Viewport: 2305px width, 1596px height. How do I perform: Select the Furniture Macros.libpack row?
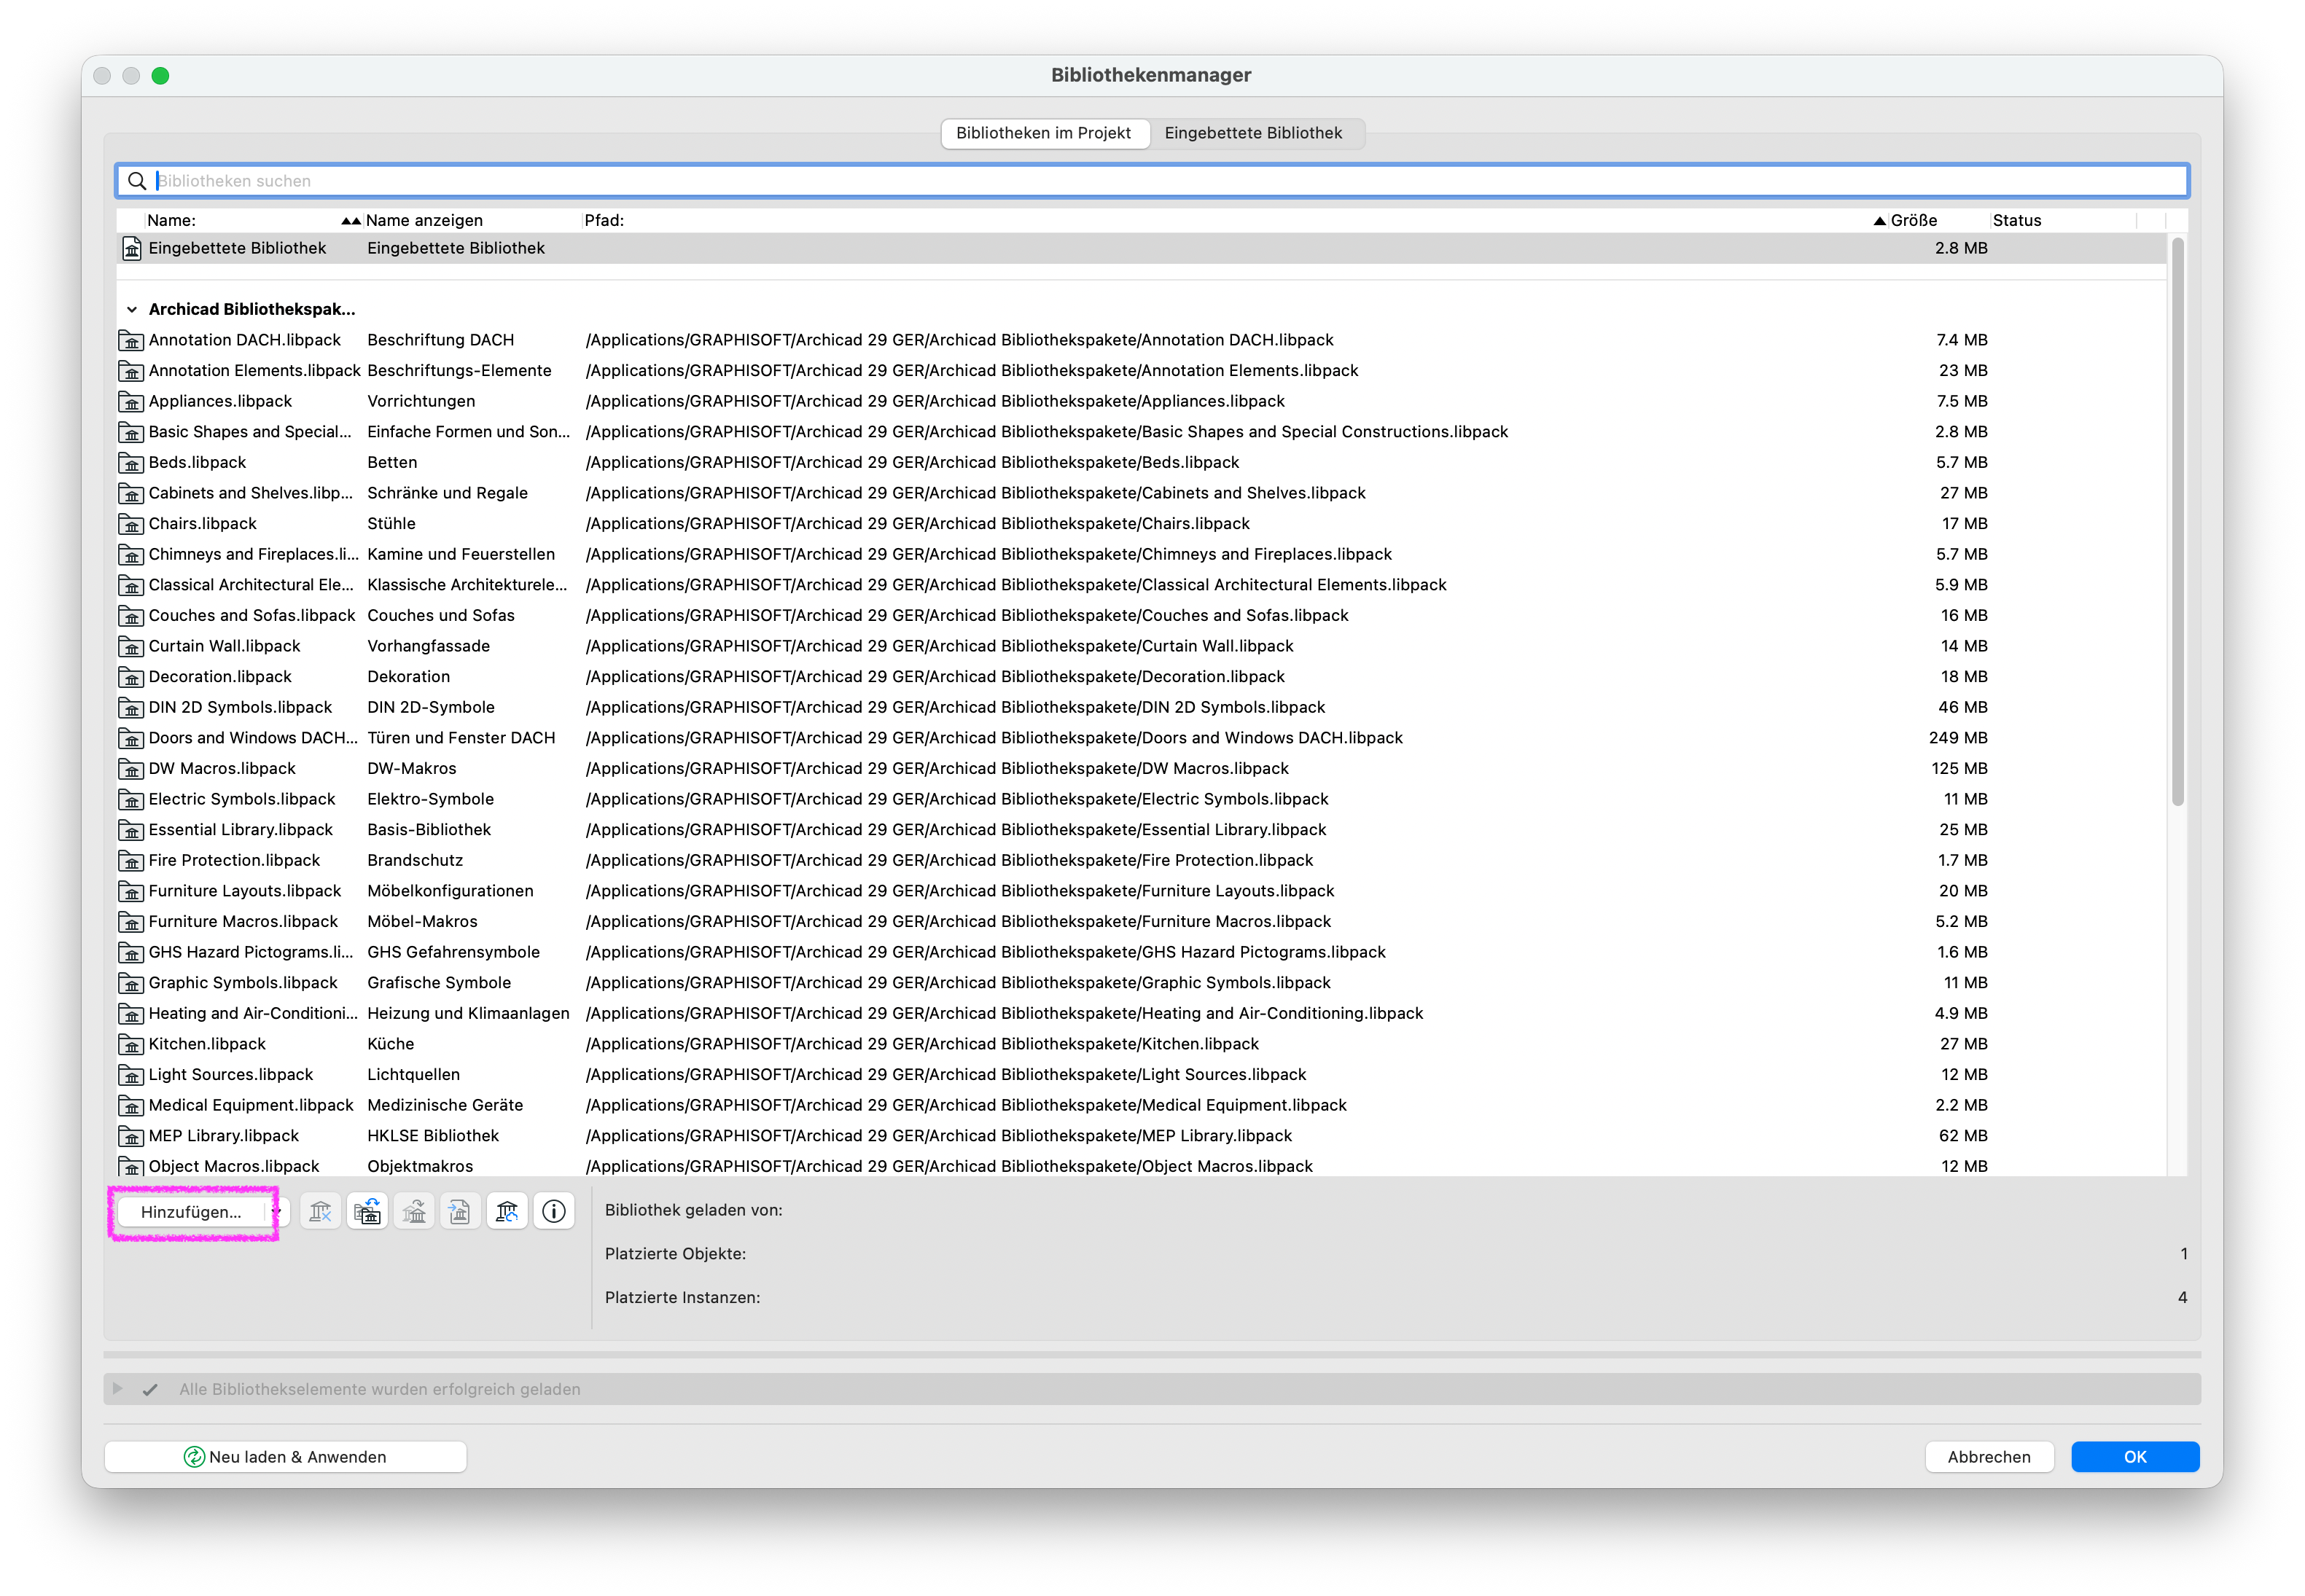click(x=1141, y=922)
